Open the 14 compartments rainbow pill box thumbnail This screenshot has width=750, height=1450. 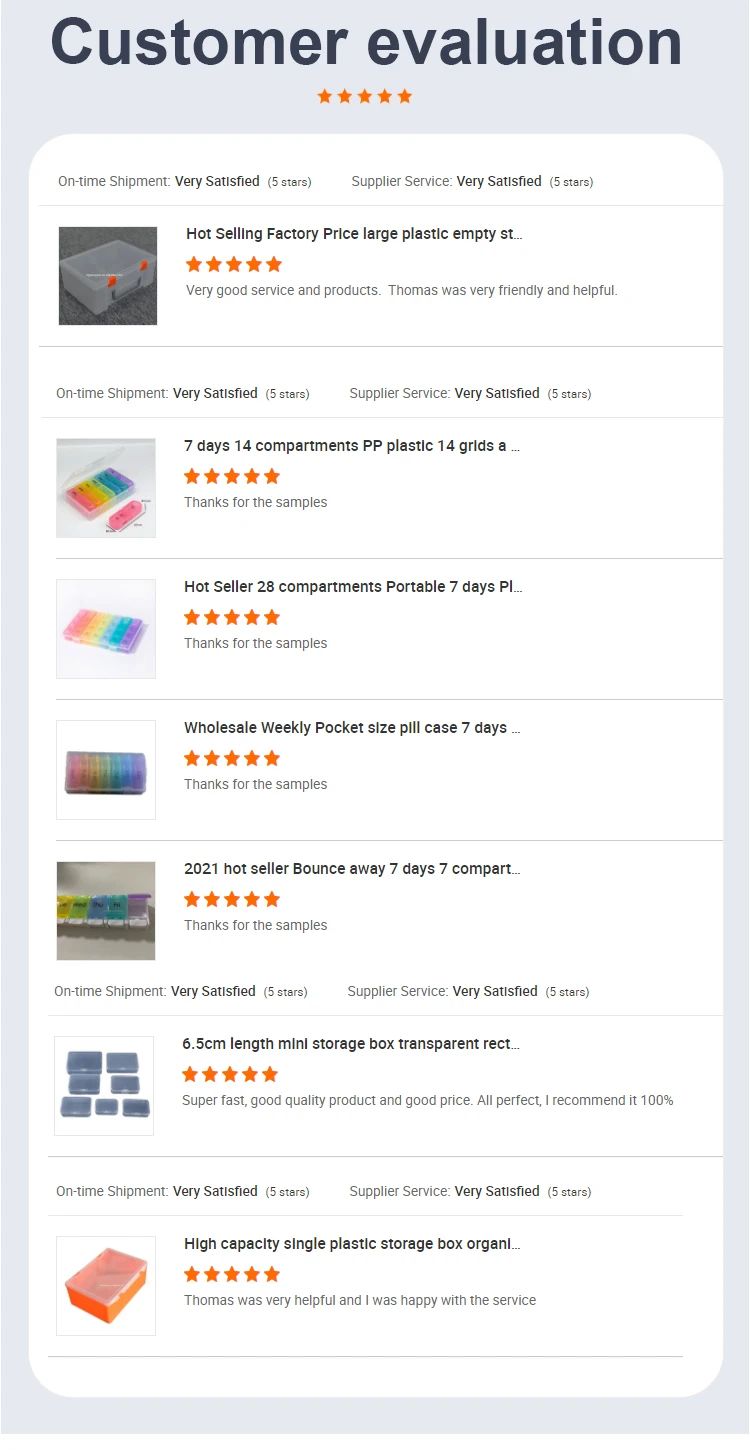tap(106, 488)
